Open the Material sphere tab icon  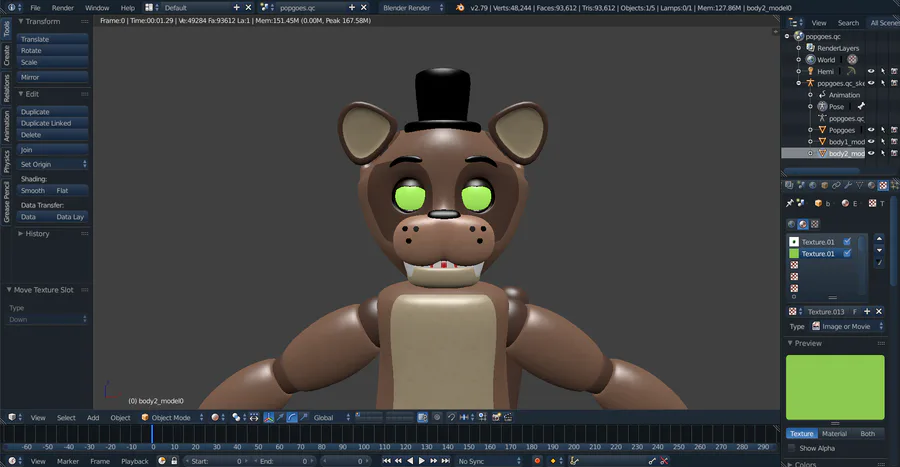pos(871,185)
